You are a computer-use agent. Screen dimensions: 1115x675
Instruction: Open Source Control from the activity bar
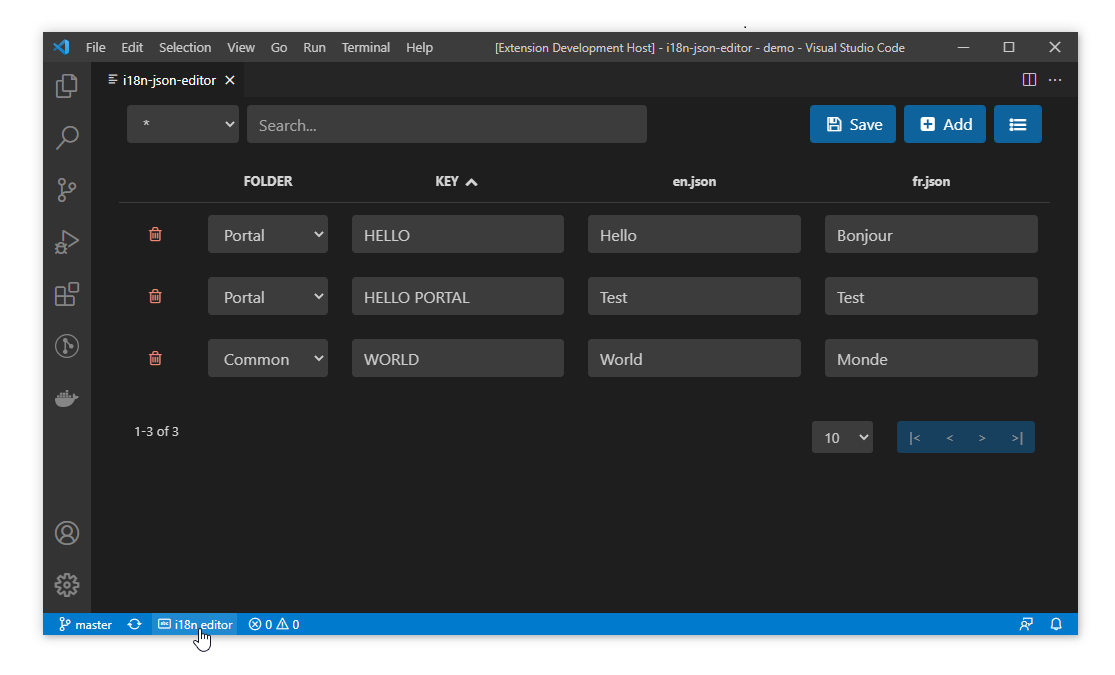[x=66, y=190]
